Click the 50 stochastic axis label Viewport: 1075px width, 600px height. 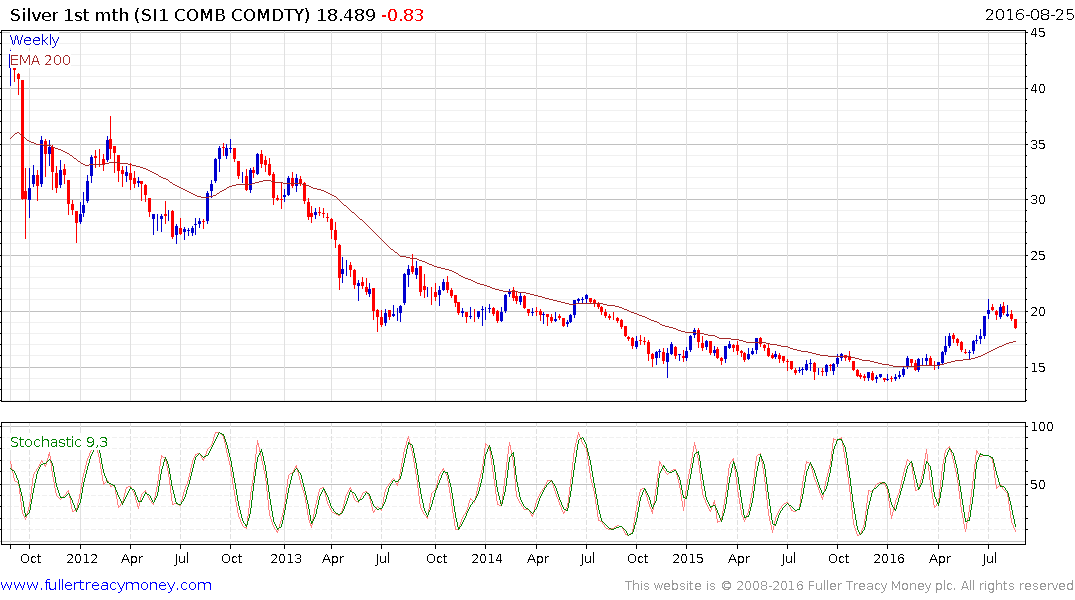1038,485
